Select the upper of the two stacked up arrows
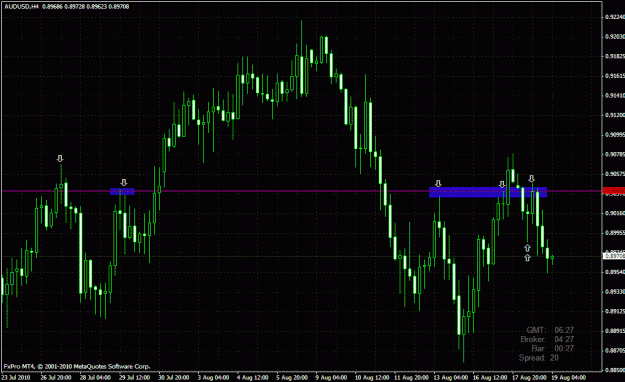 point(527,248)
